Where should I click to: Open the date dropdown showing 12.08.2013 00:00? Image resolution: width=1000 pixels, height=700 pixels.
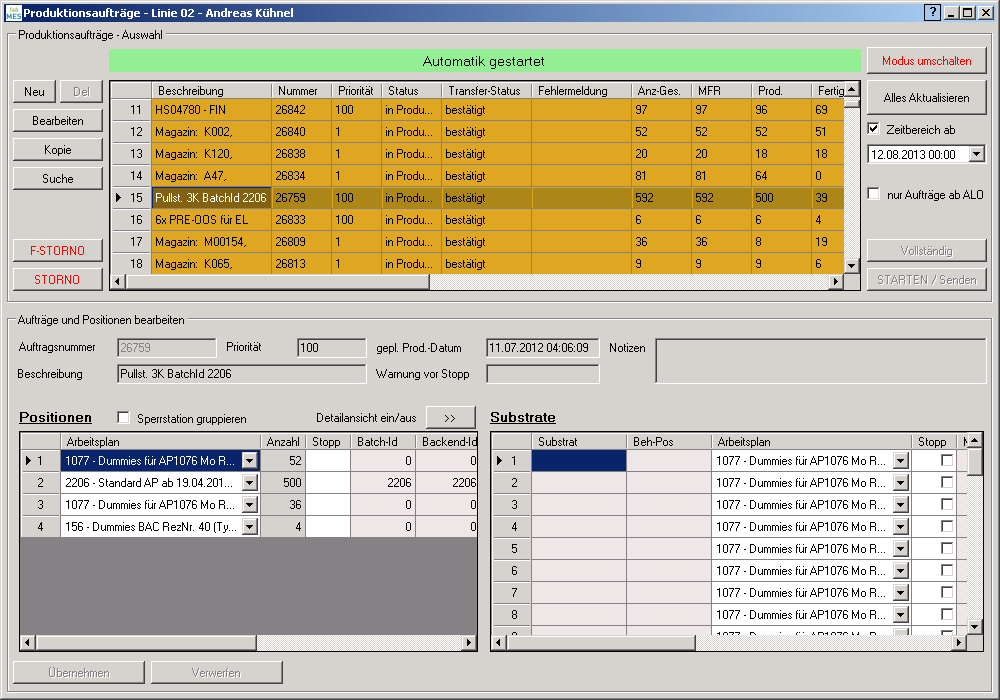976,155
